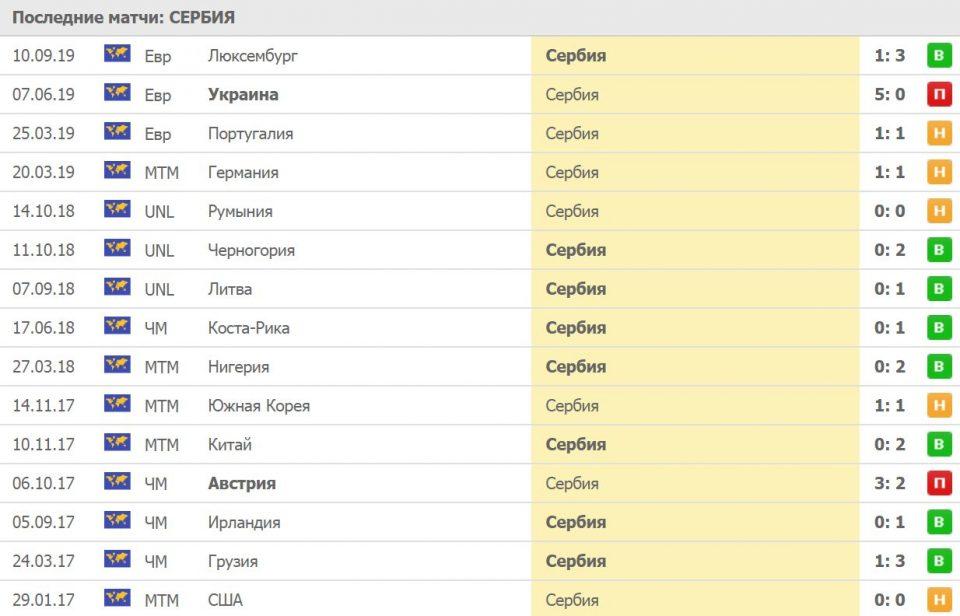Click the flag icon in Luxembourg match row
The image size is (960, 616).
(x=117, y=54)
